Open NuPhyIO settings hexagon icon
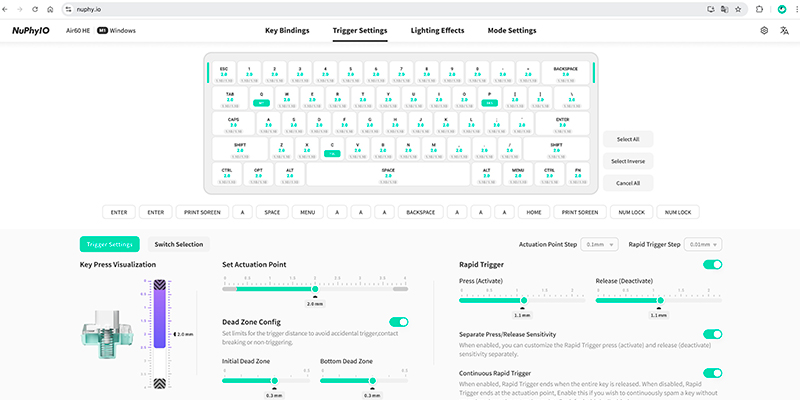The image size is (800, 400). (x=764, y=31)
